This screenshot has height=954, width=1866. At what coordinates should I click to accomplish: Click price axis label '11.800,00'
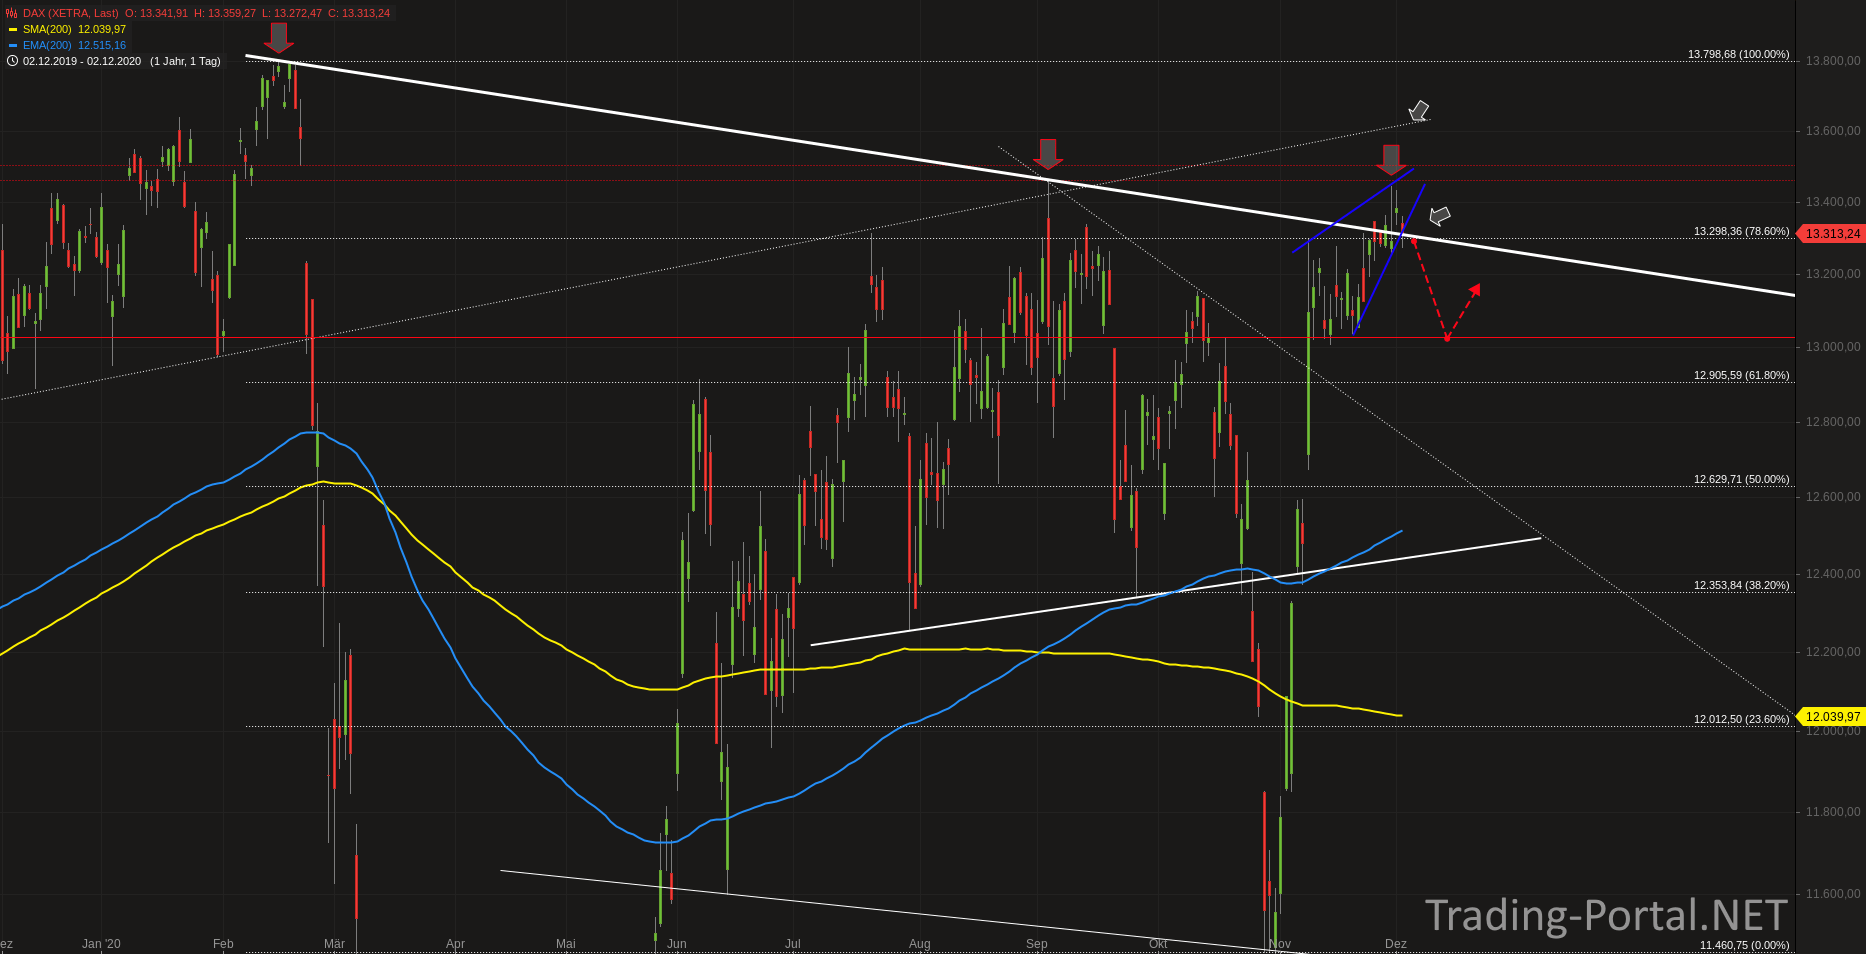[x=1833, y=812]
